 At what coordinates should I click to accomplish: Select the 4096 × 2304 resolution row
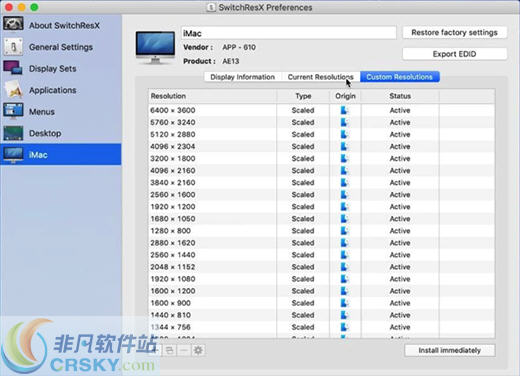[x=321, y=146]
